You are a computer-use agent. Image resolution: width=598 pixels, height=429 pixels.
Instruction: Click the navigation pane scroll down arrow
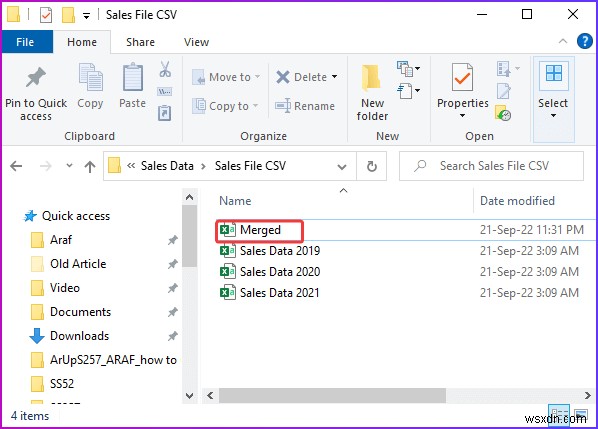pyautogui.click(x=190, y=396)
